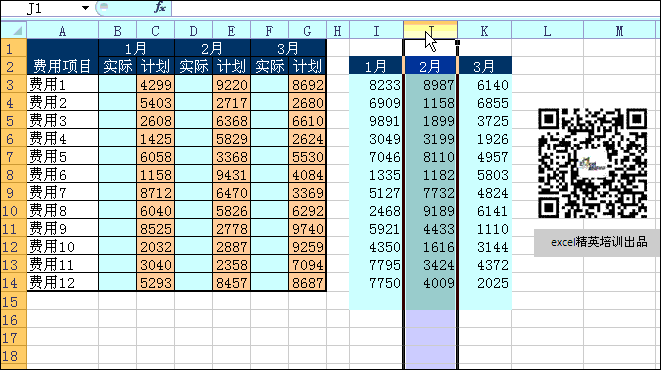Select column I header
This screenshot has width=661, height=370.
376,31
